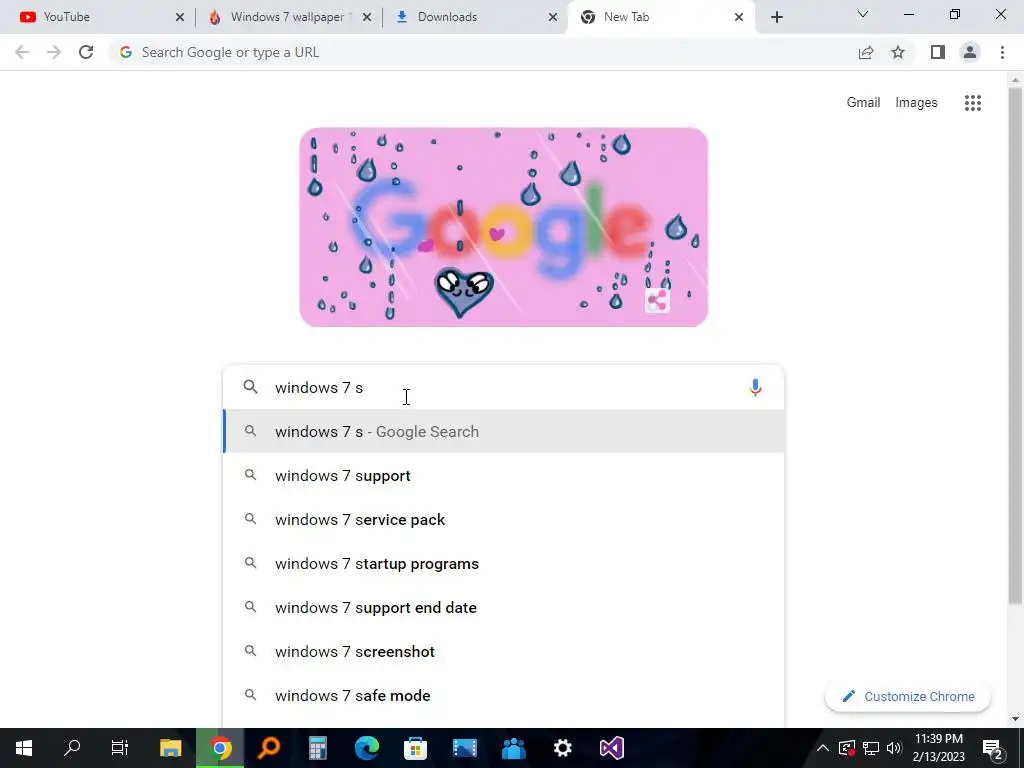Click the page vertical scrollbar
Screen dimensions: 1024x768
point(1015,346)
